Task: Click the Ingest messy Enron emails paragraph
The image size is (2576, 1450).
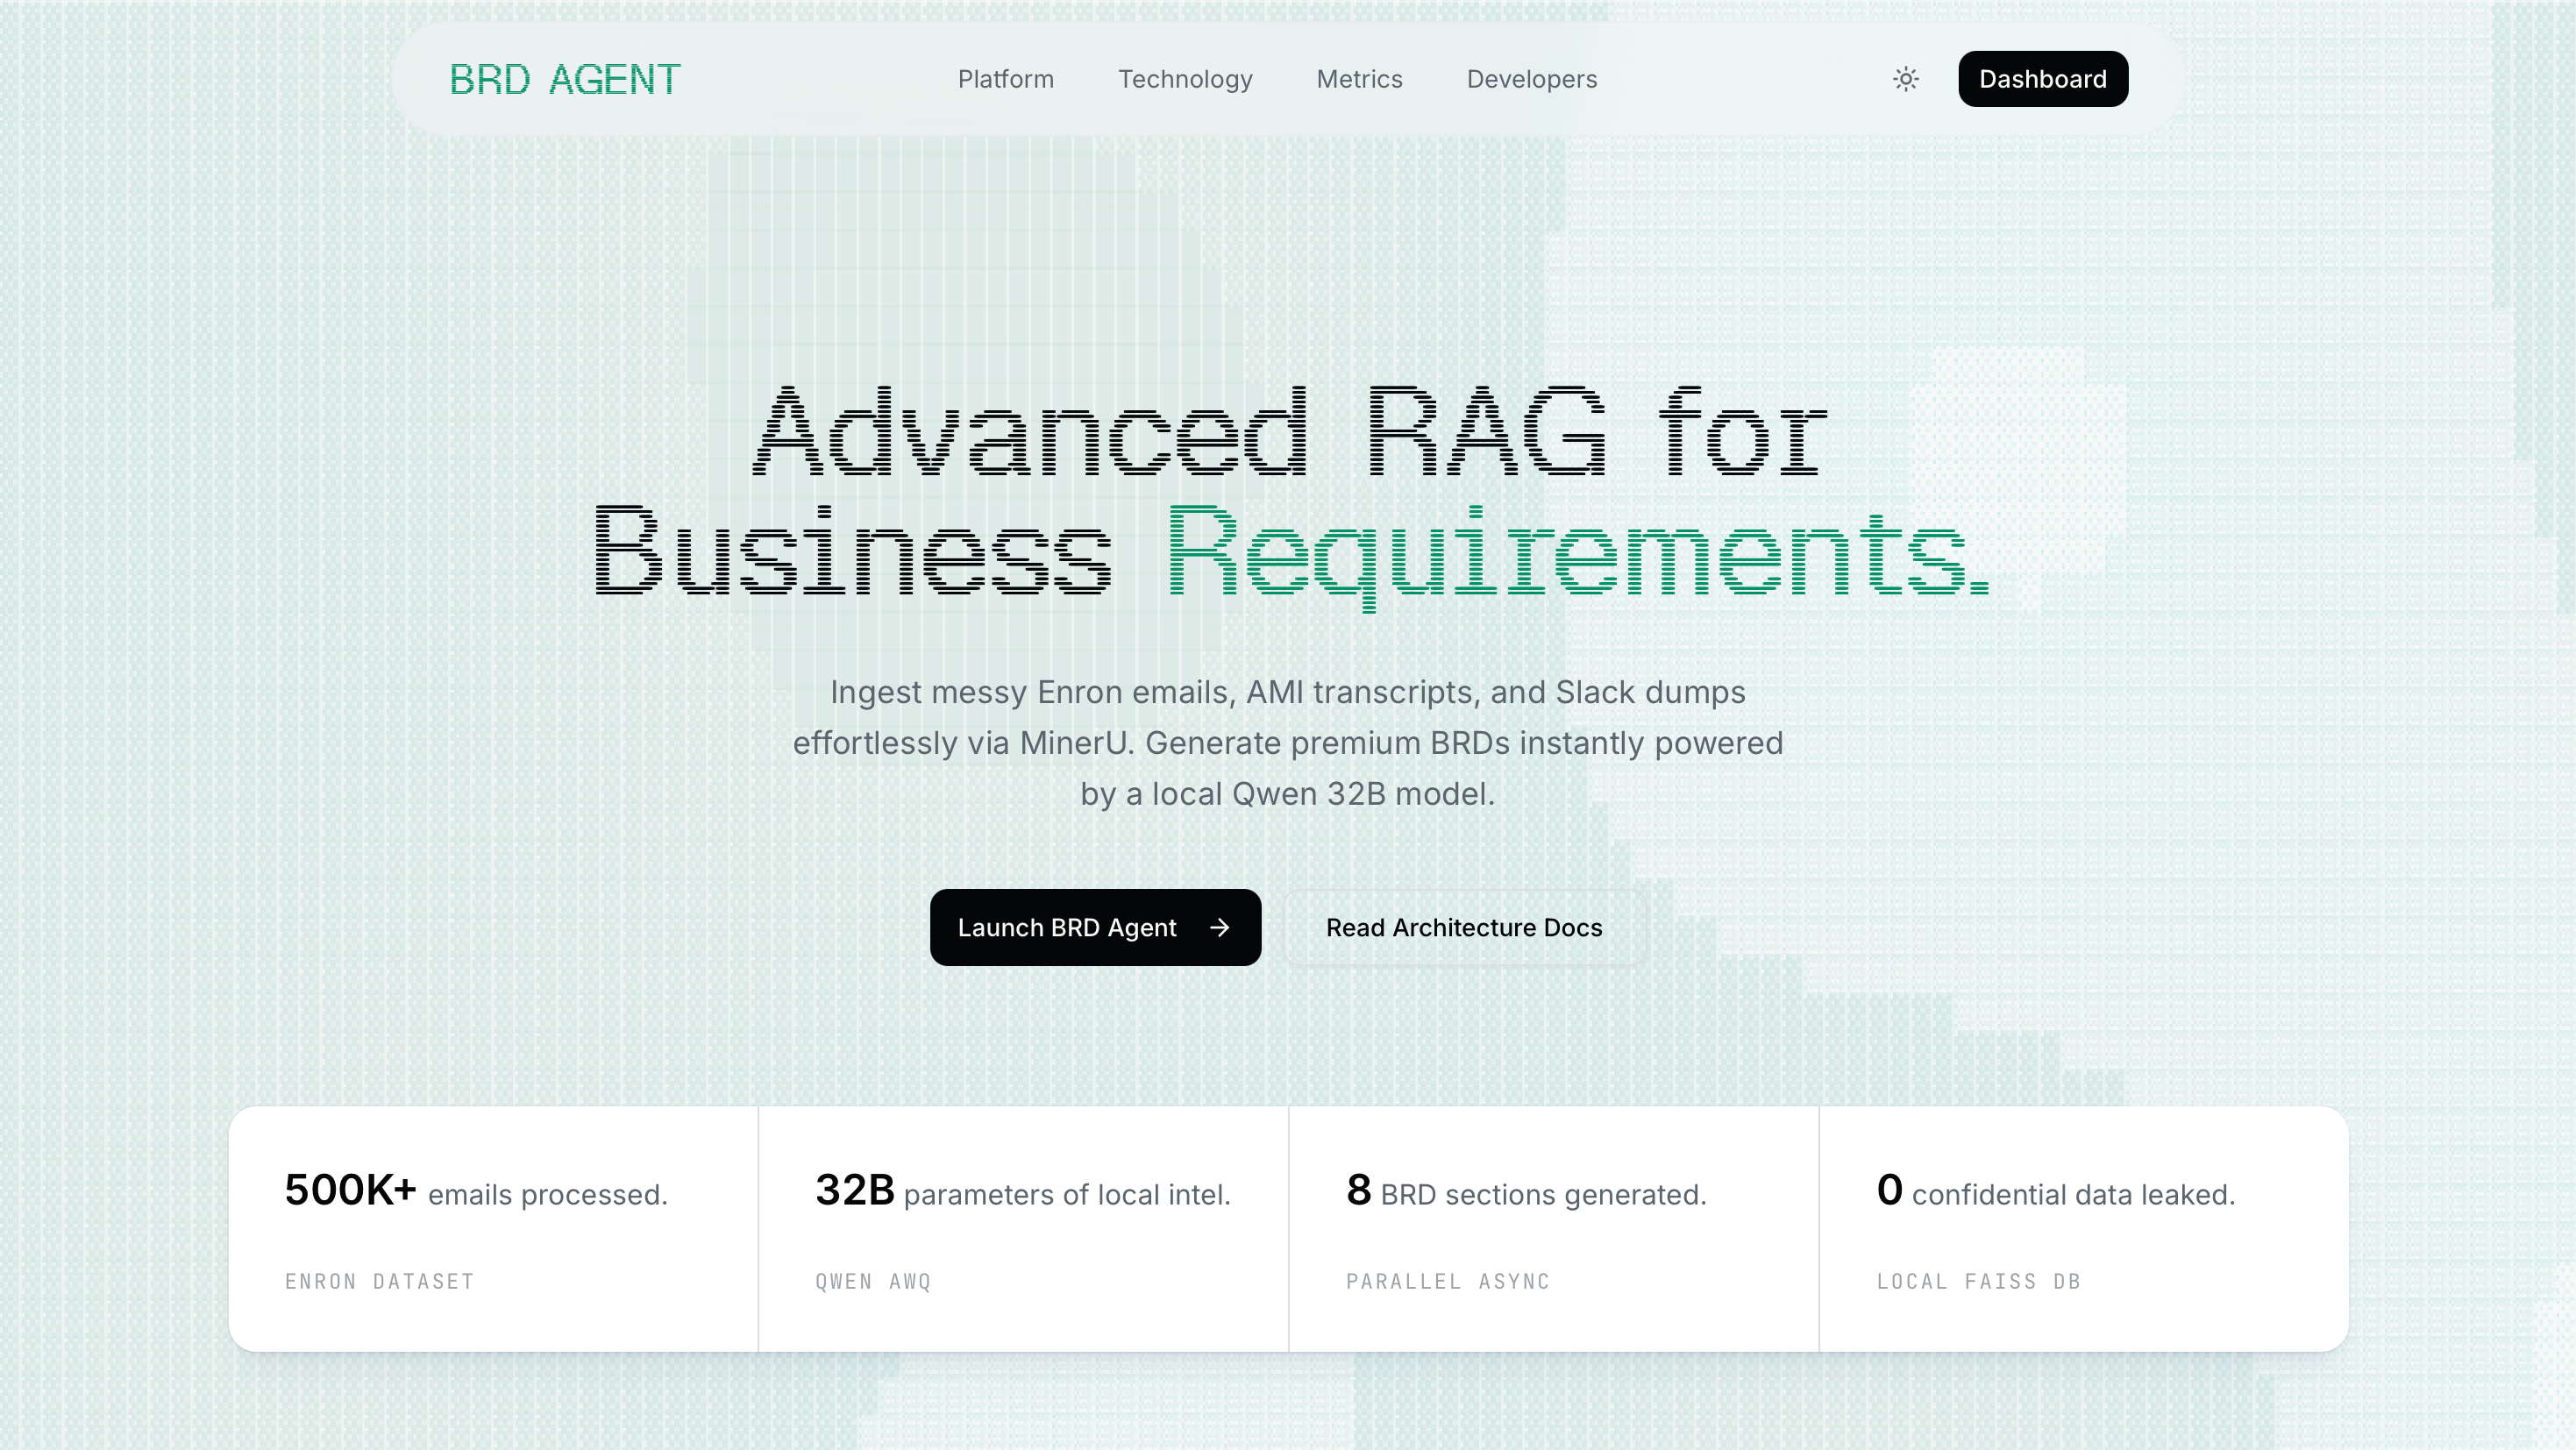Action: [1288, 743]
